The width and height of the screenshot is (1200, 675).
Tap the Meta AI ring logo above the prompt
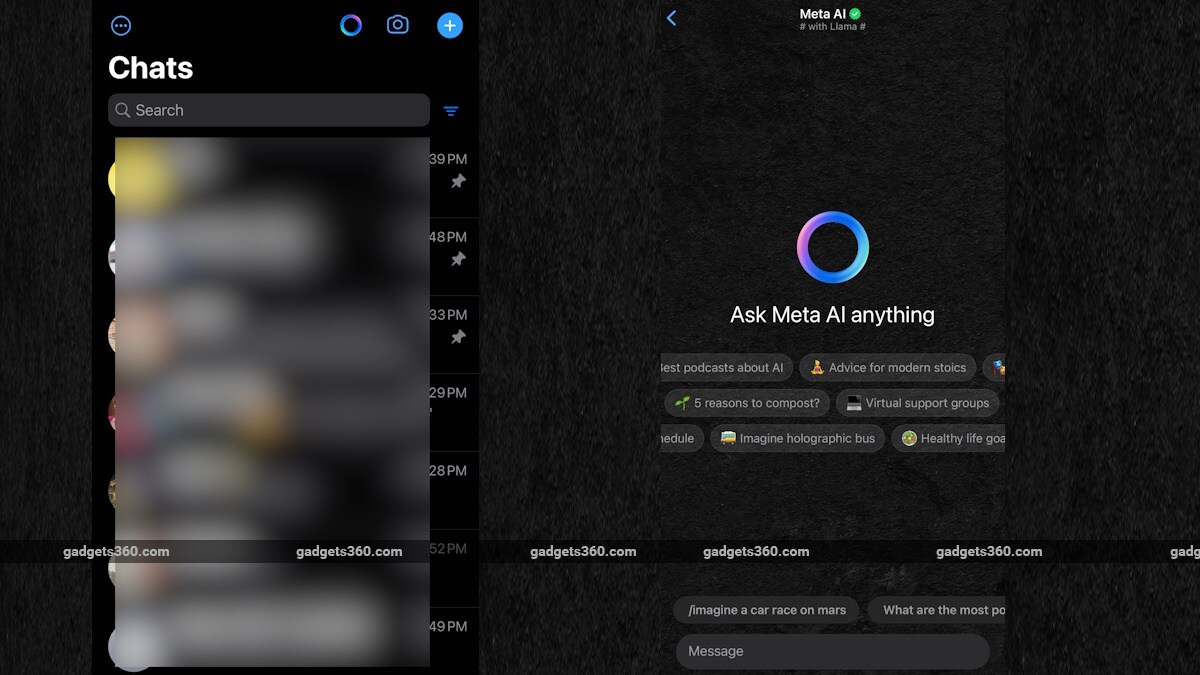tap(833, 246)
